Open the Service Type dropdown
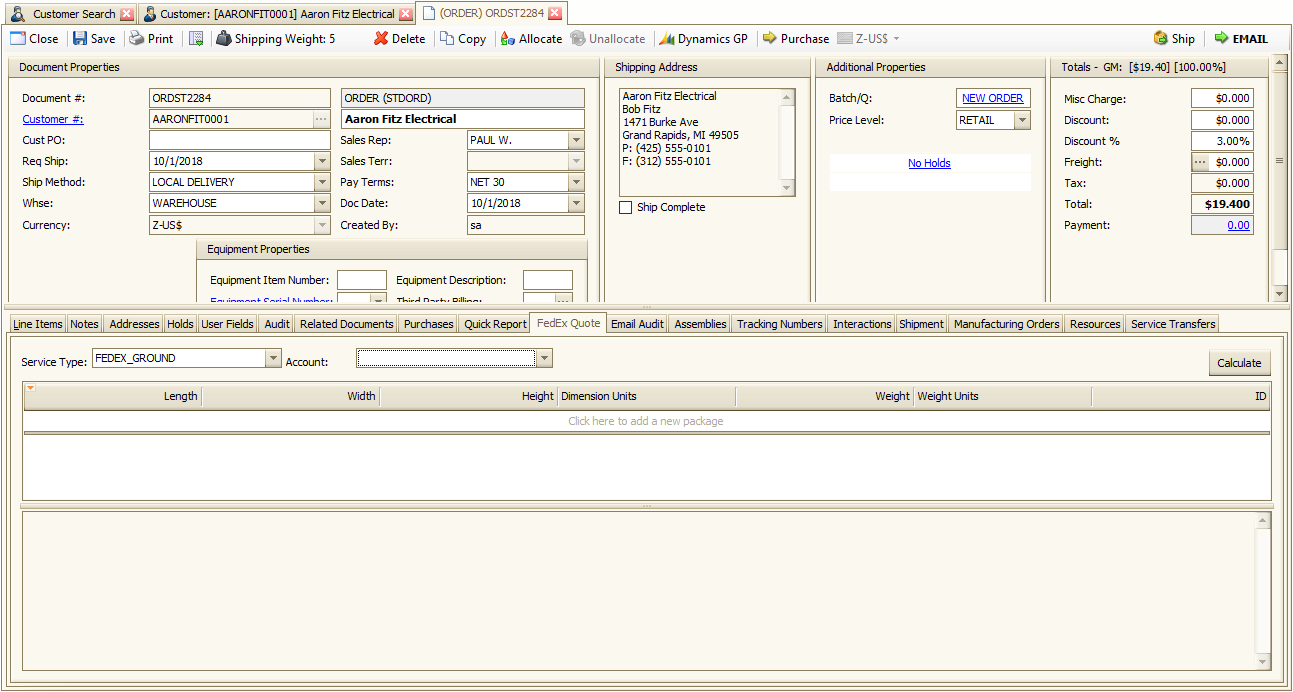Image resolution: width=1293 pixels, height=692 pixels. (273, 359)
